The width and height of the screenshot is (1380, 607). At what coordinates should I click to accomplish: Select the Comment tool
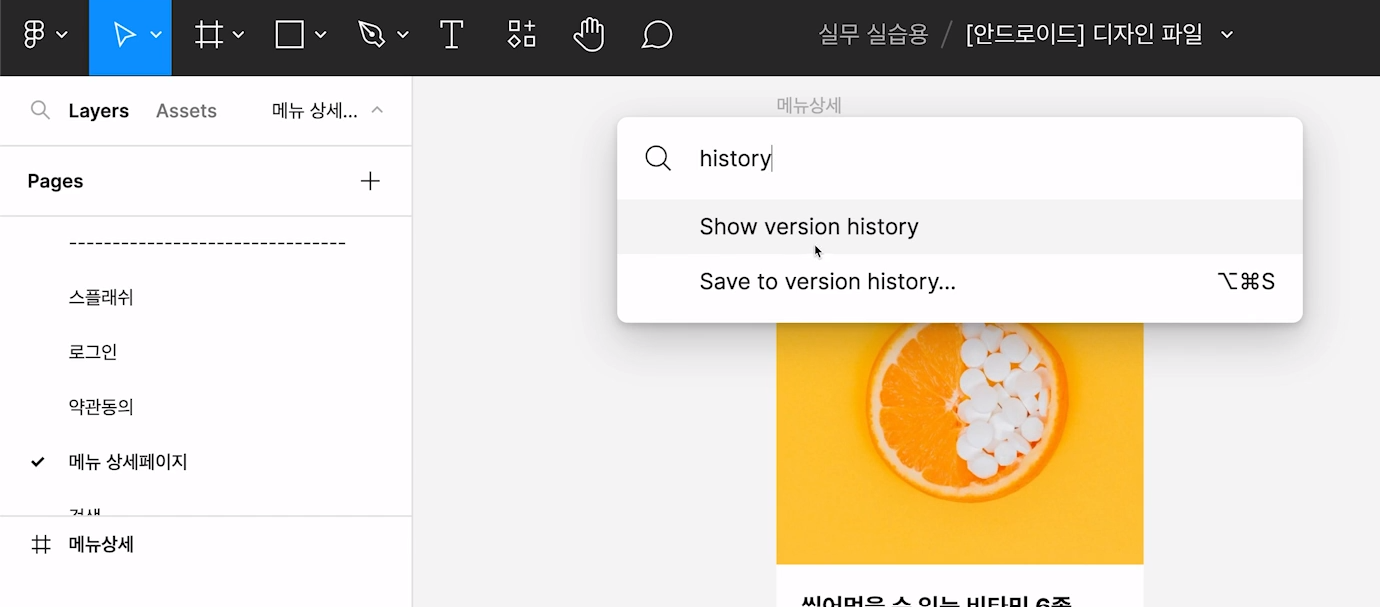click(656, 35)
